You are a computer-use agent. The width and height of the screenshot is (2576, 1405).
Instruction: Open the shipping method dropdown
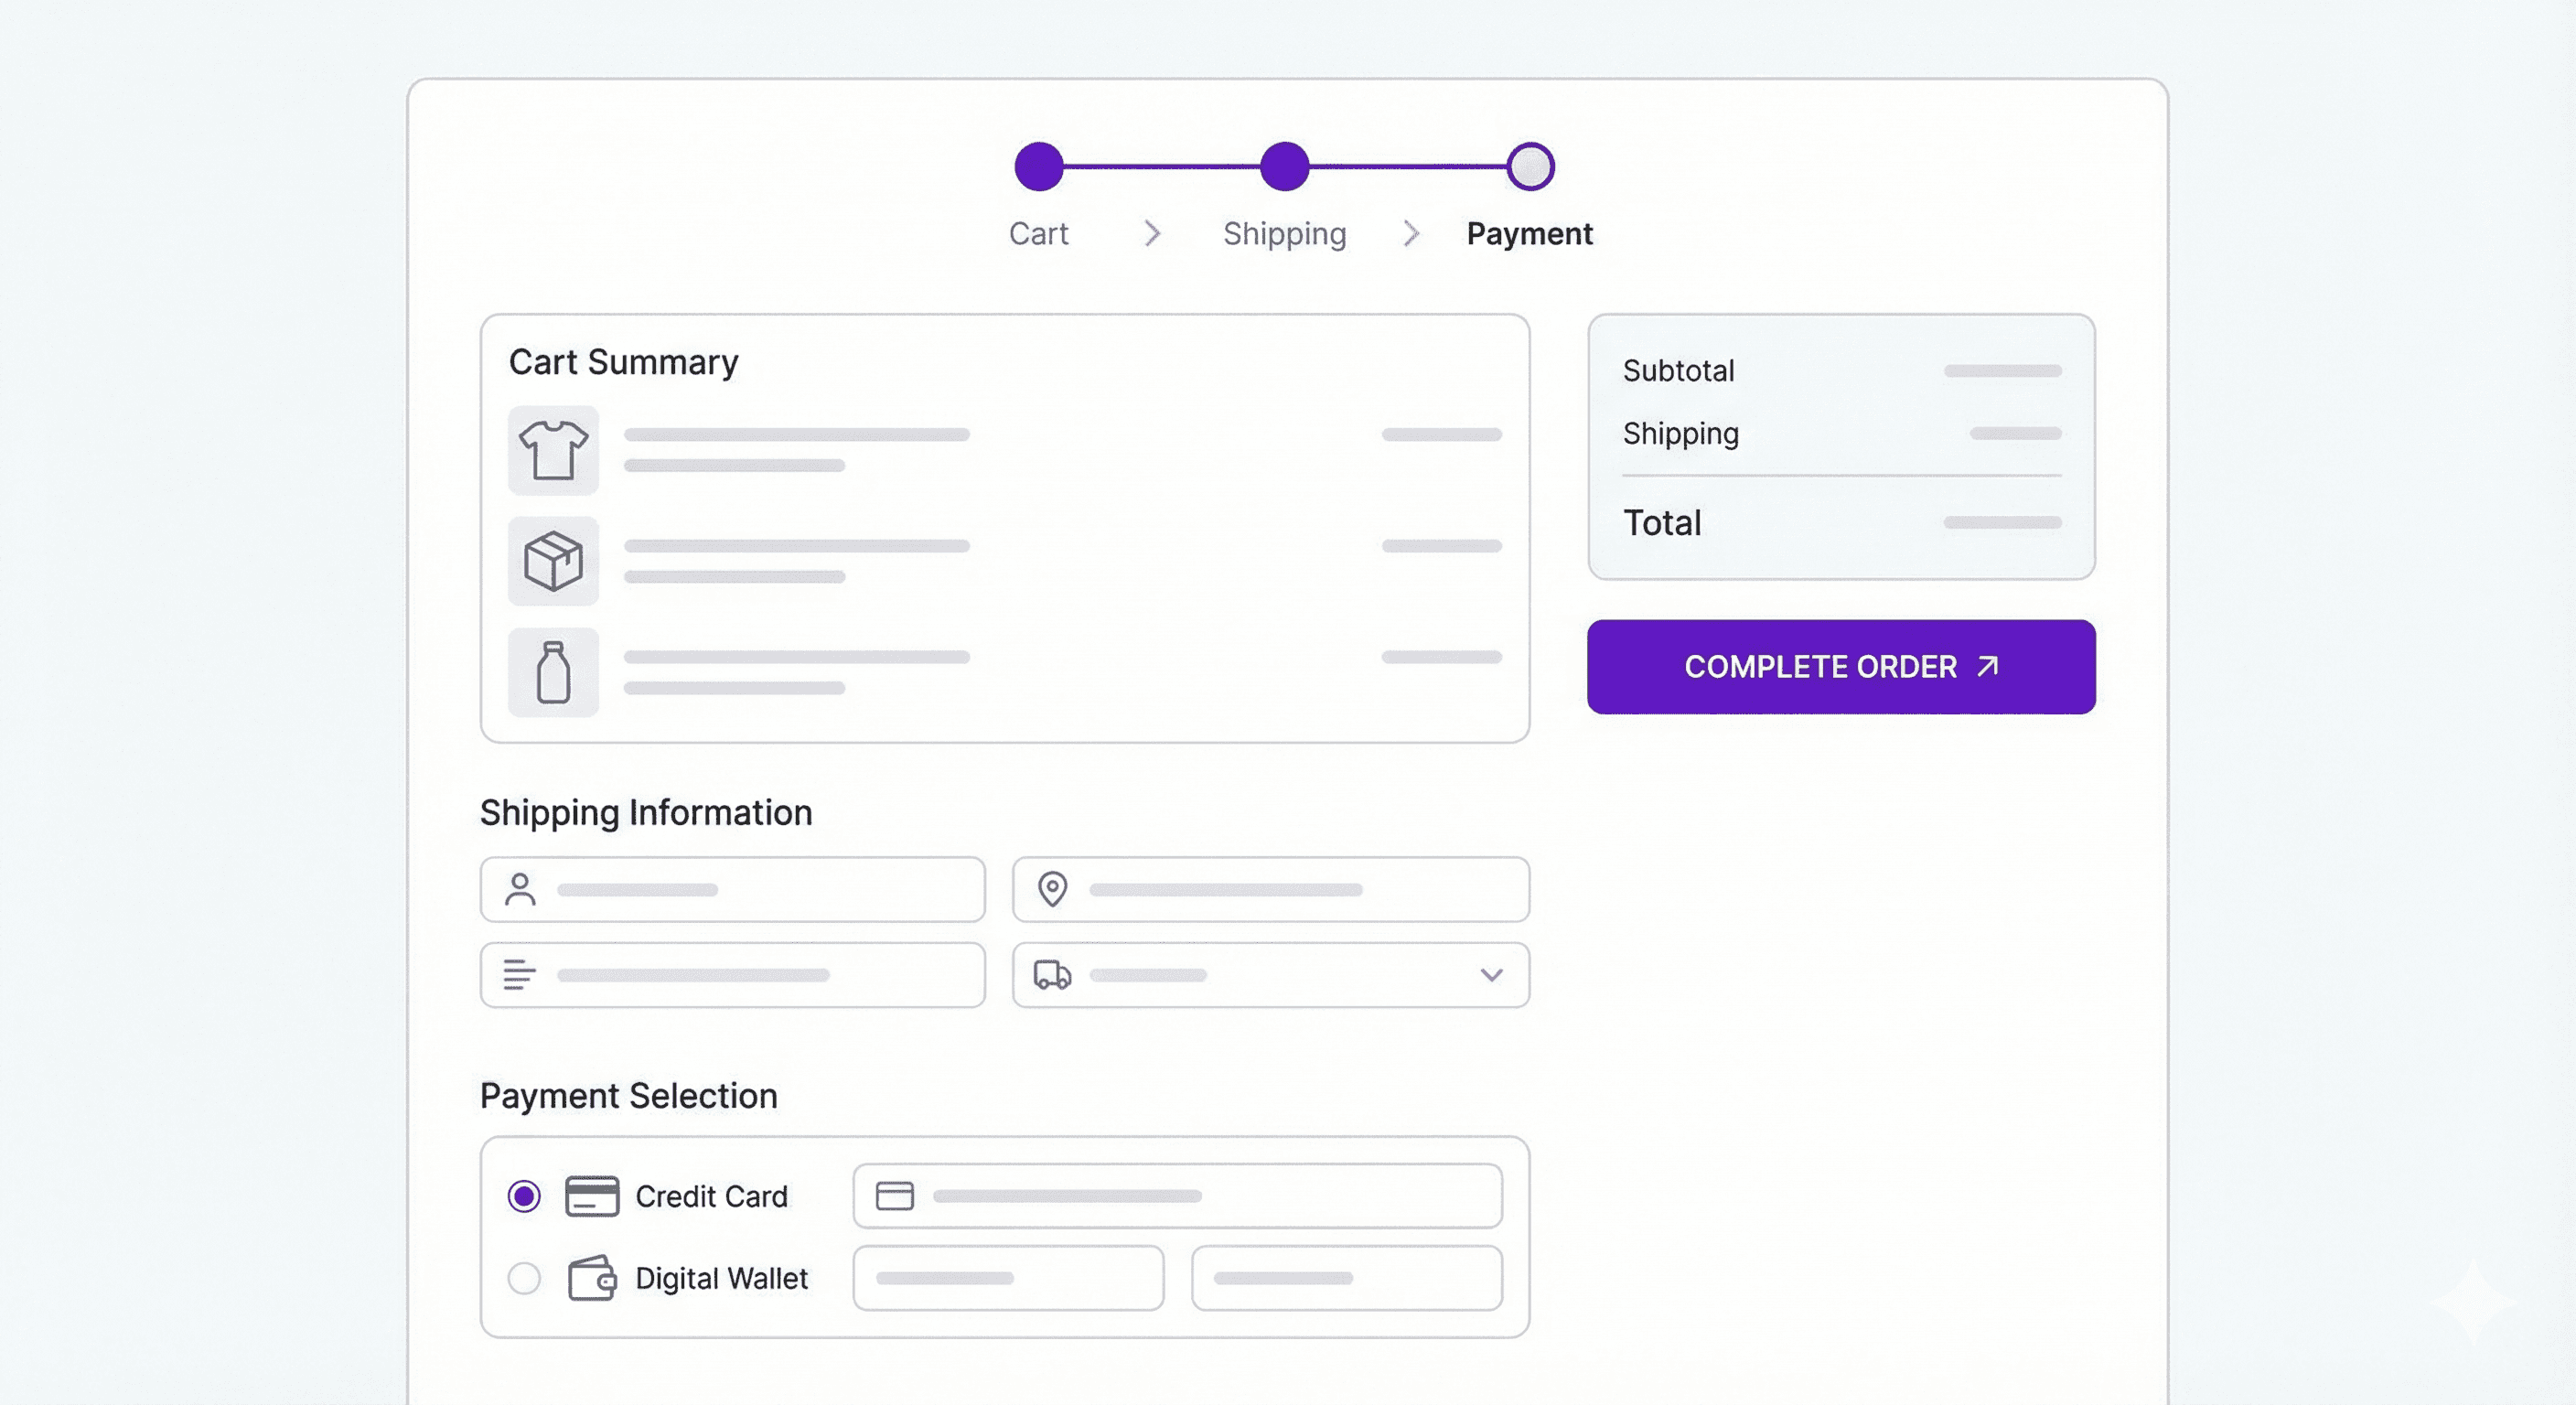1491,974
